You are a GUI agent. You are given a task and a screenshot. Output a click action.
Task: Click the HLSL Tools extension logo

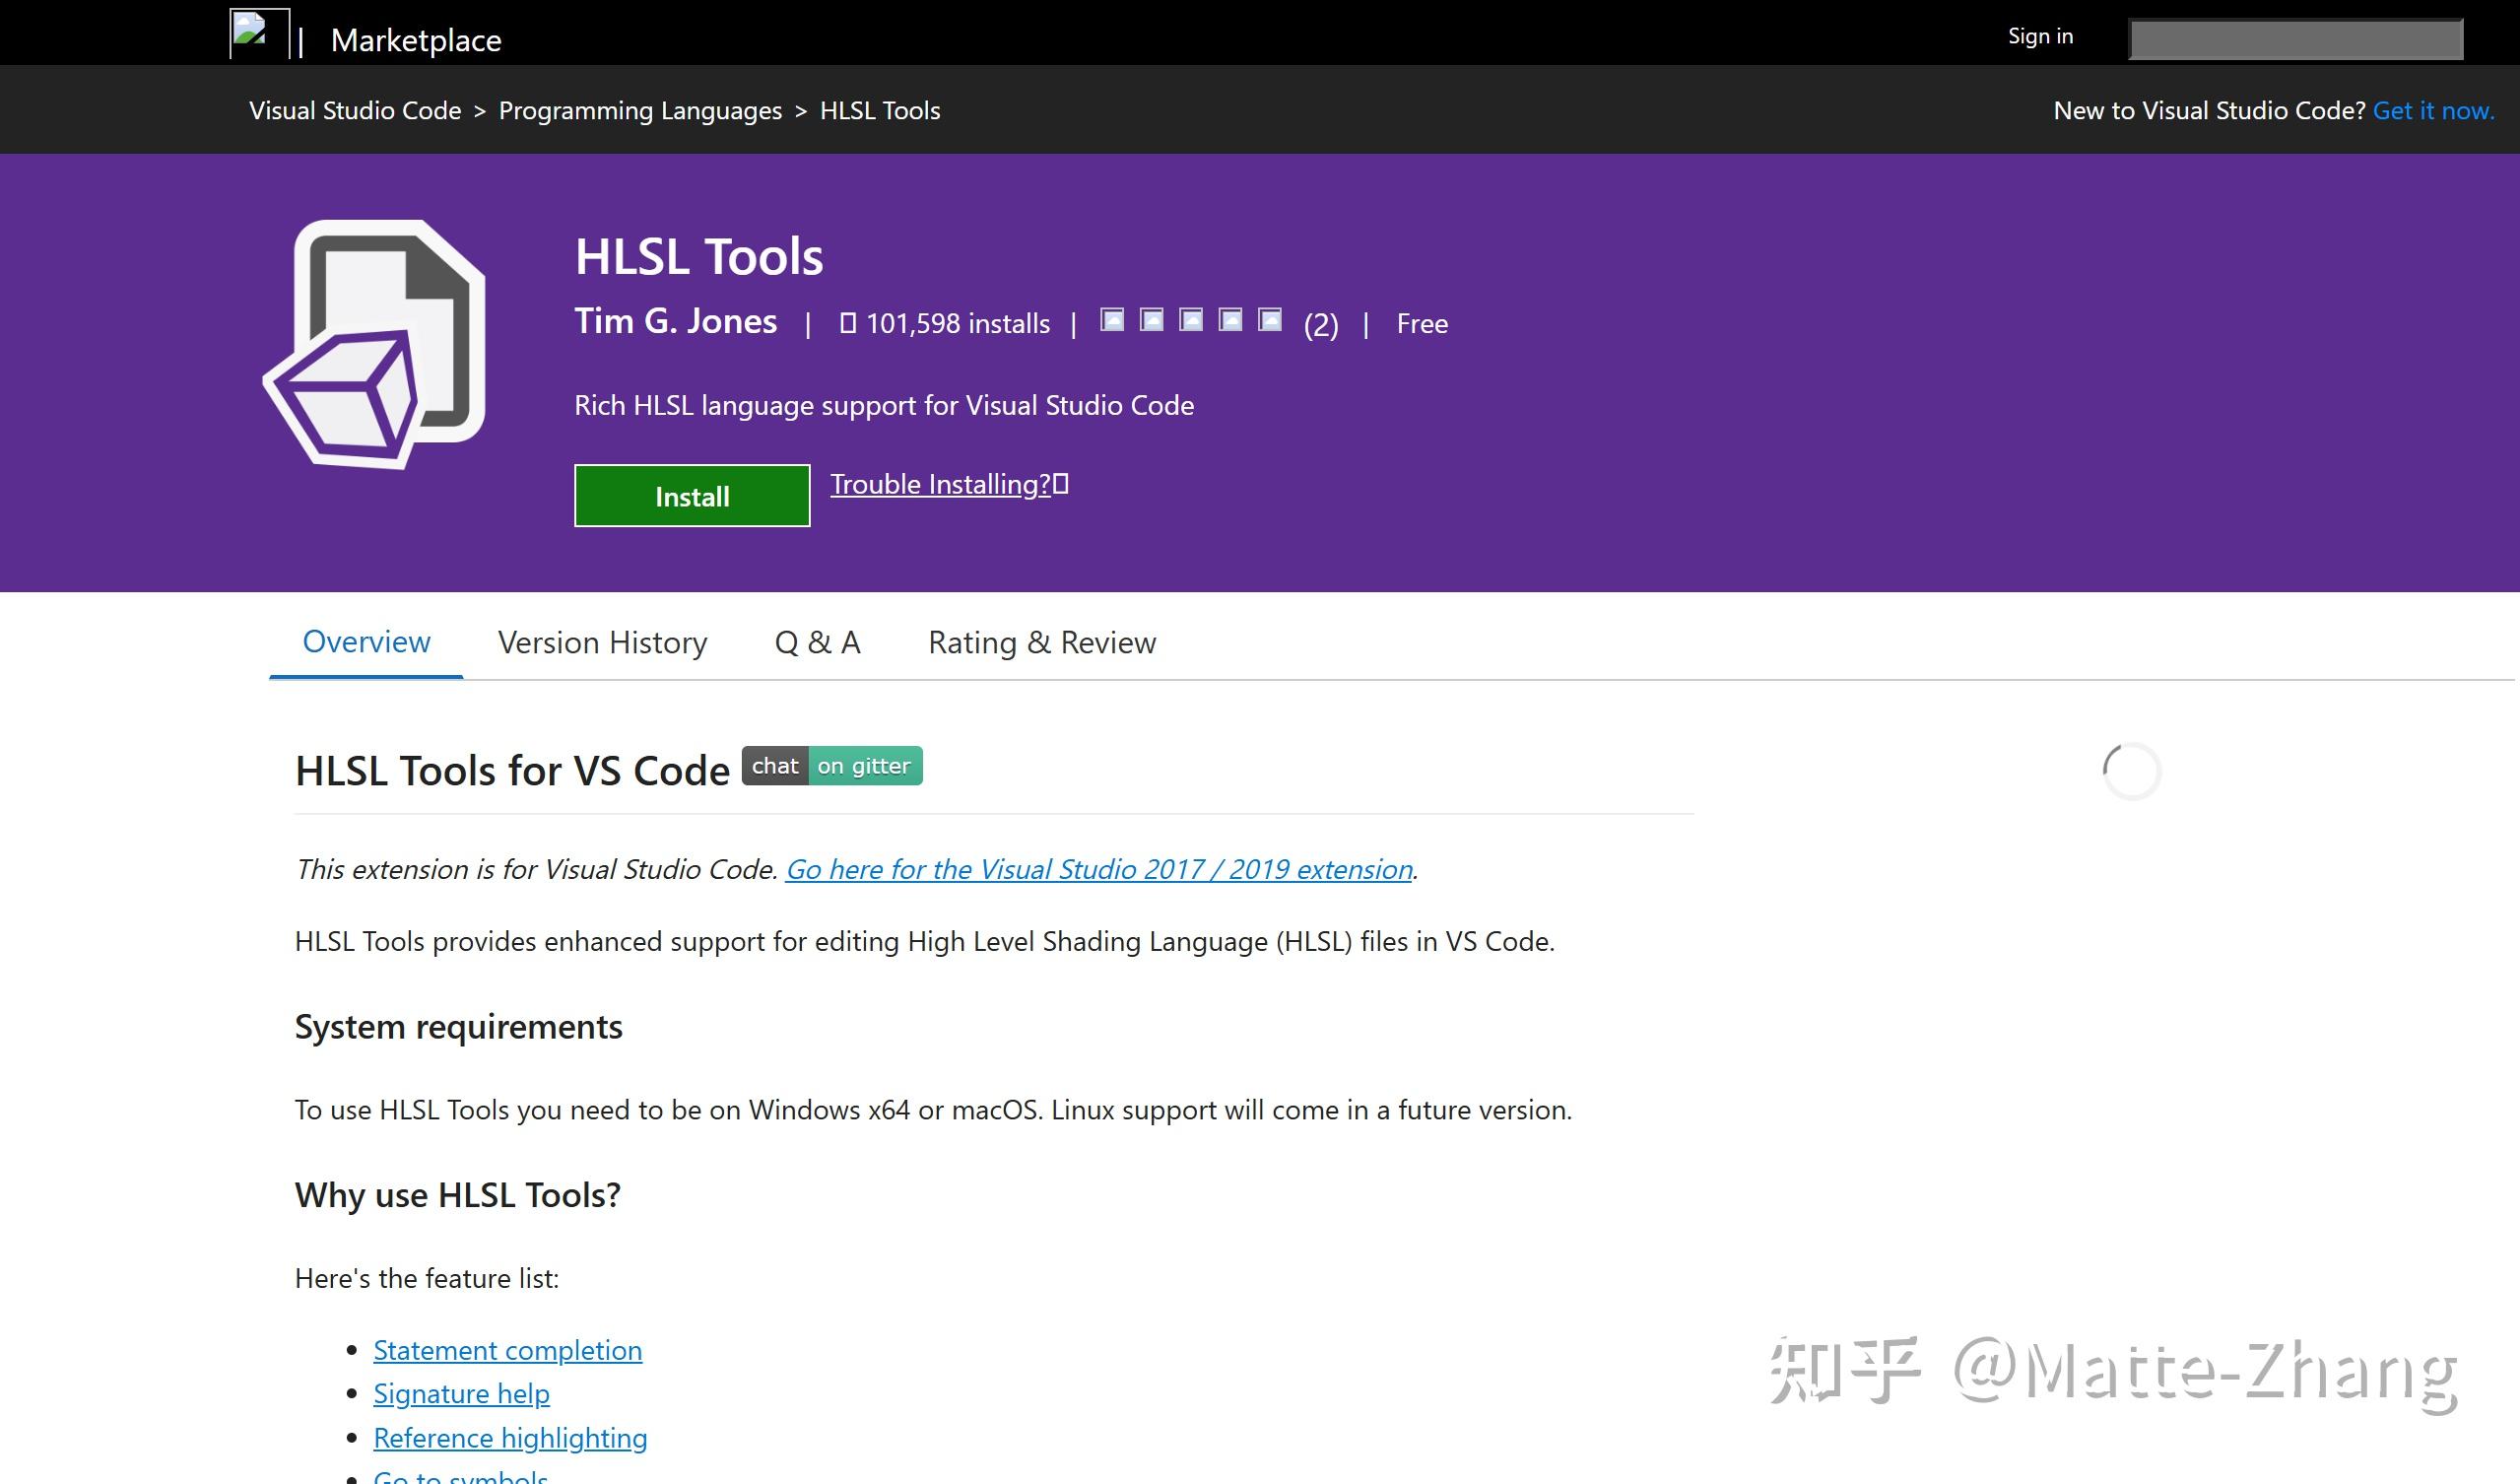[x=375, y=345]
